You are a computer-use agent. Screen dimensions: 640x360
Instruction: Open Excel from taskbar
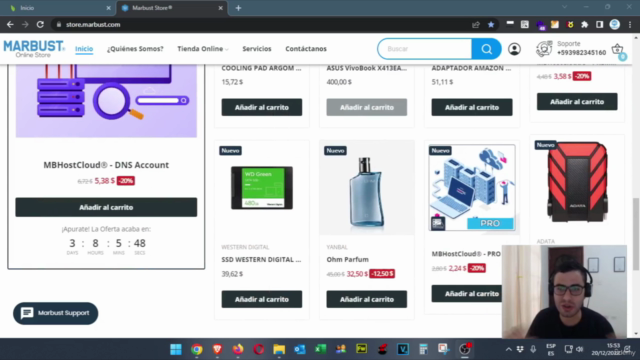320,349
